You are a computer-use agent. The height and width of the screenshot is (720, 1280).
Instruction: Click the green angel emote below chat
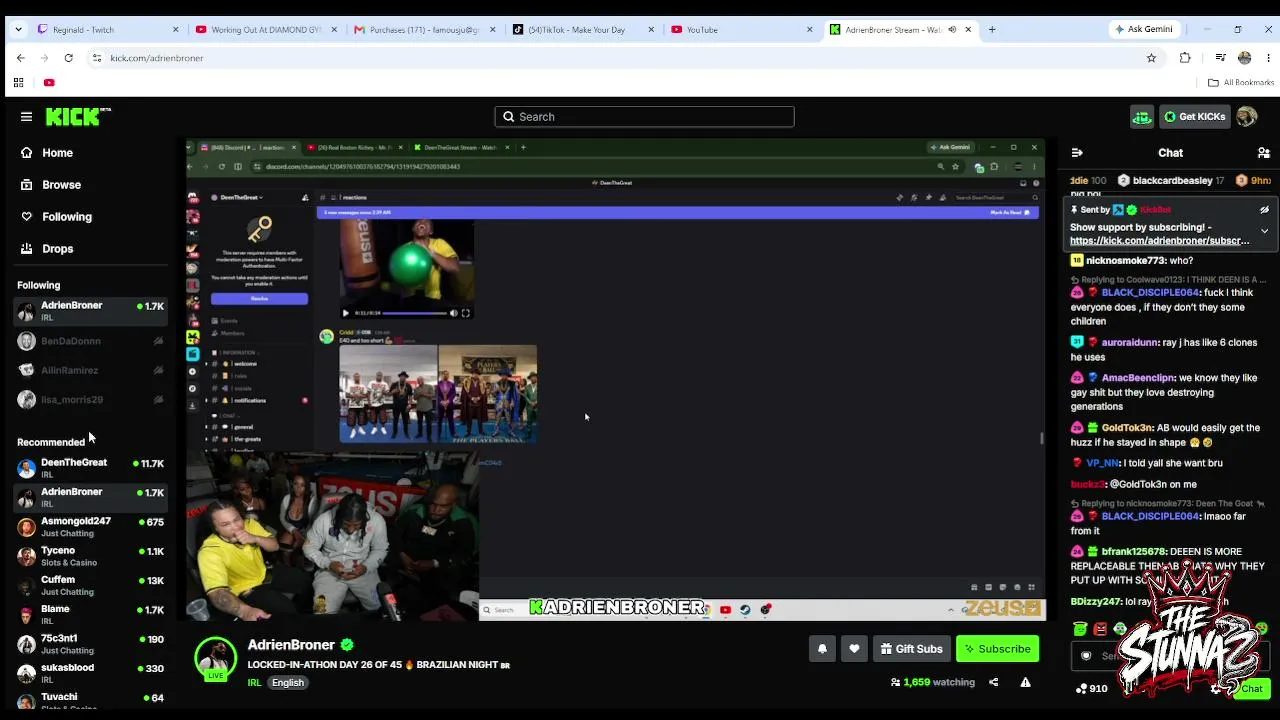1080,629
